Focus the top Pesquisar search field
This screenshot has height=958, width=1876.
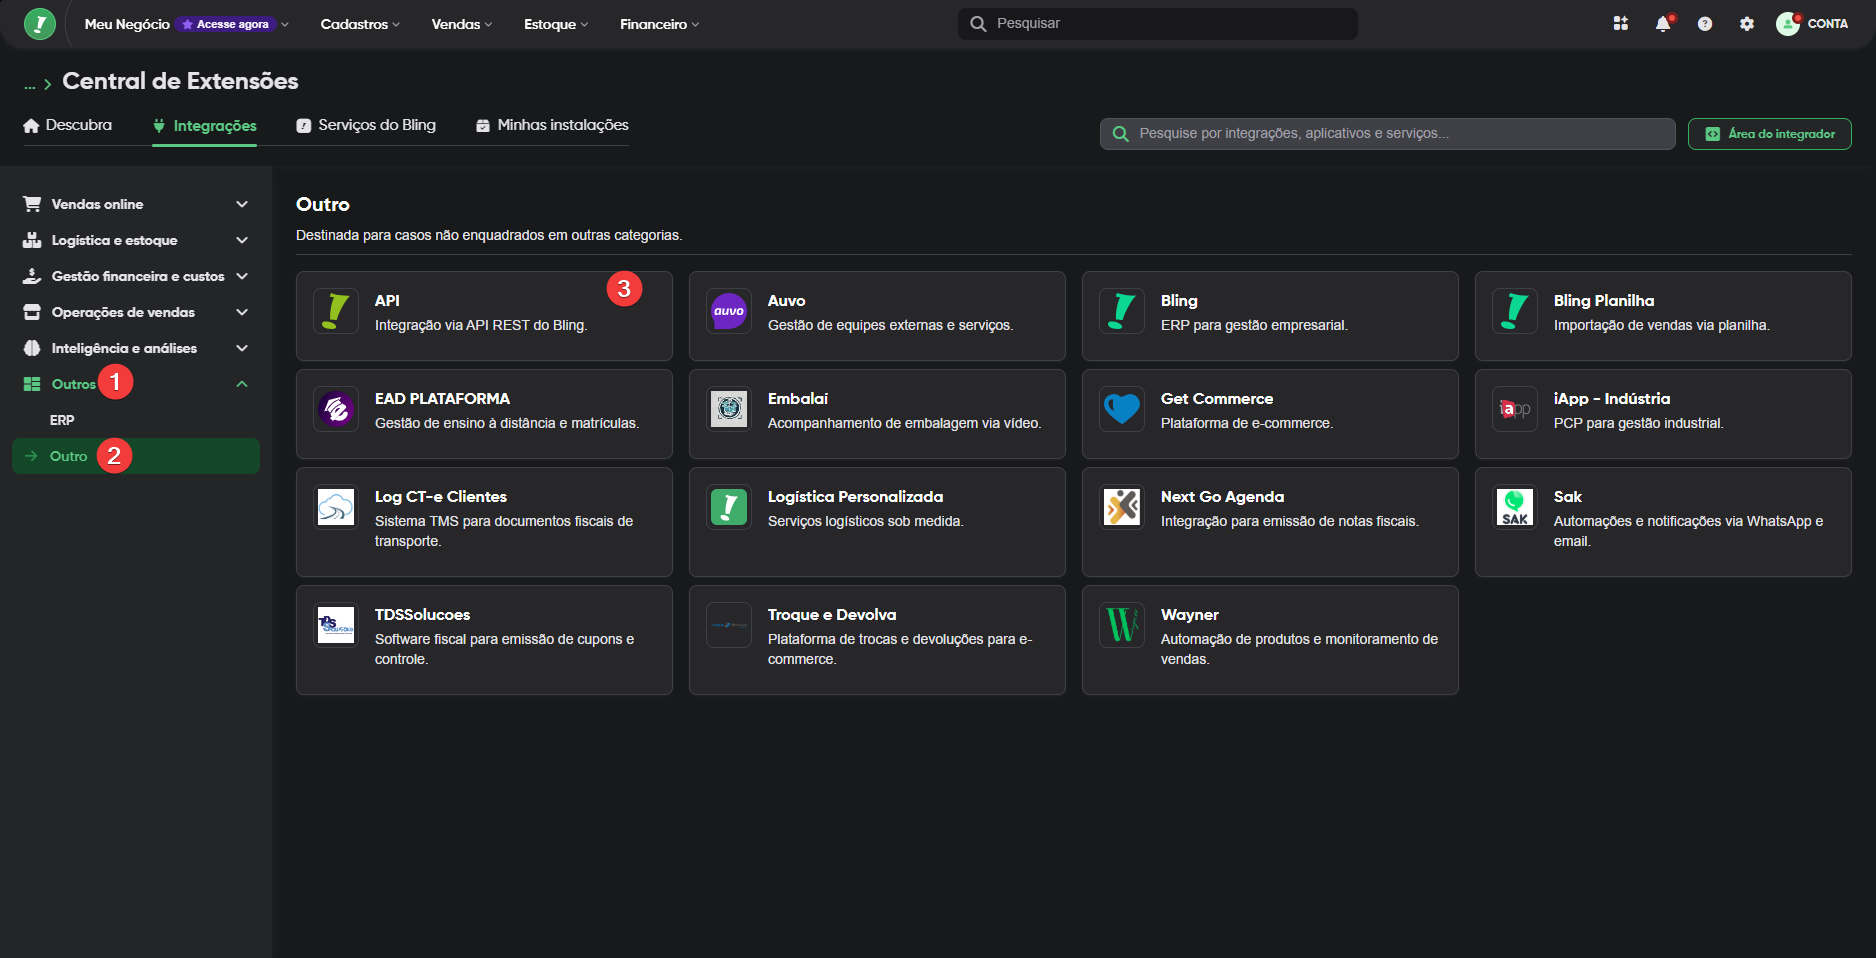pos(1158,24)
